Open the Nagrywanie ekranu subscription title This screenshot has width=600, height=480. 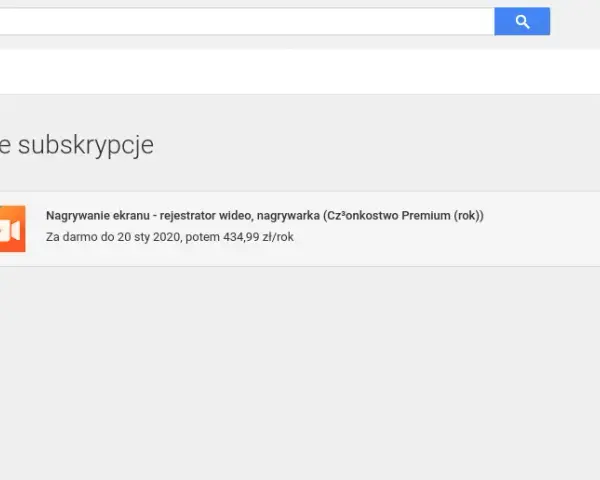click(265, 216)
